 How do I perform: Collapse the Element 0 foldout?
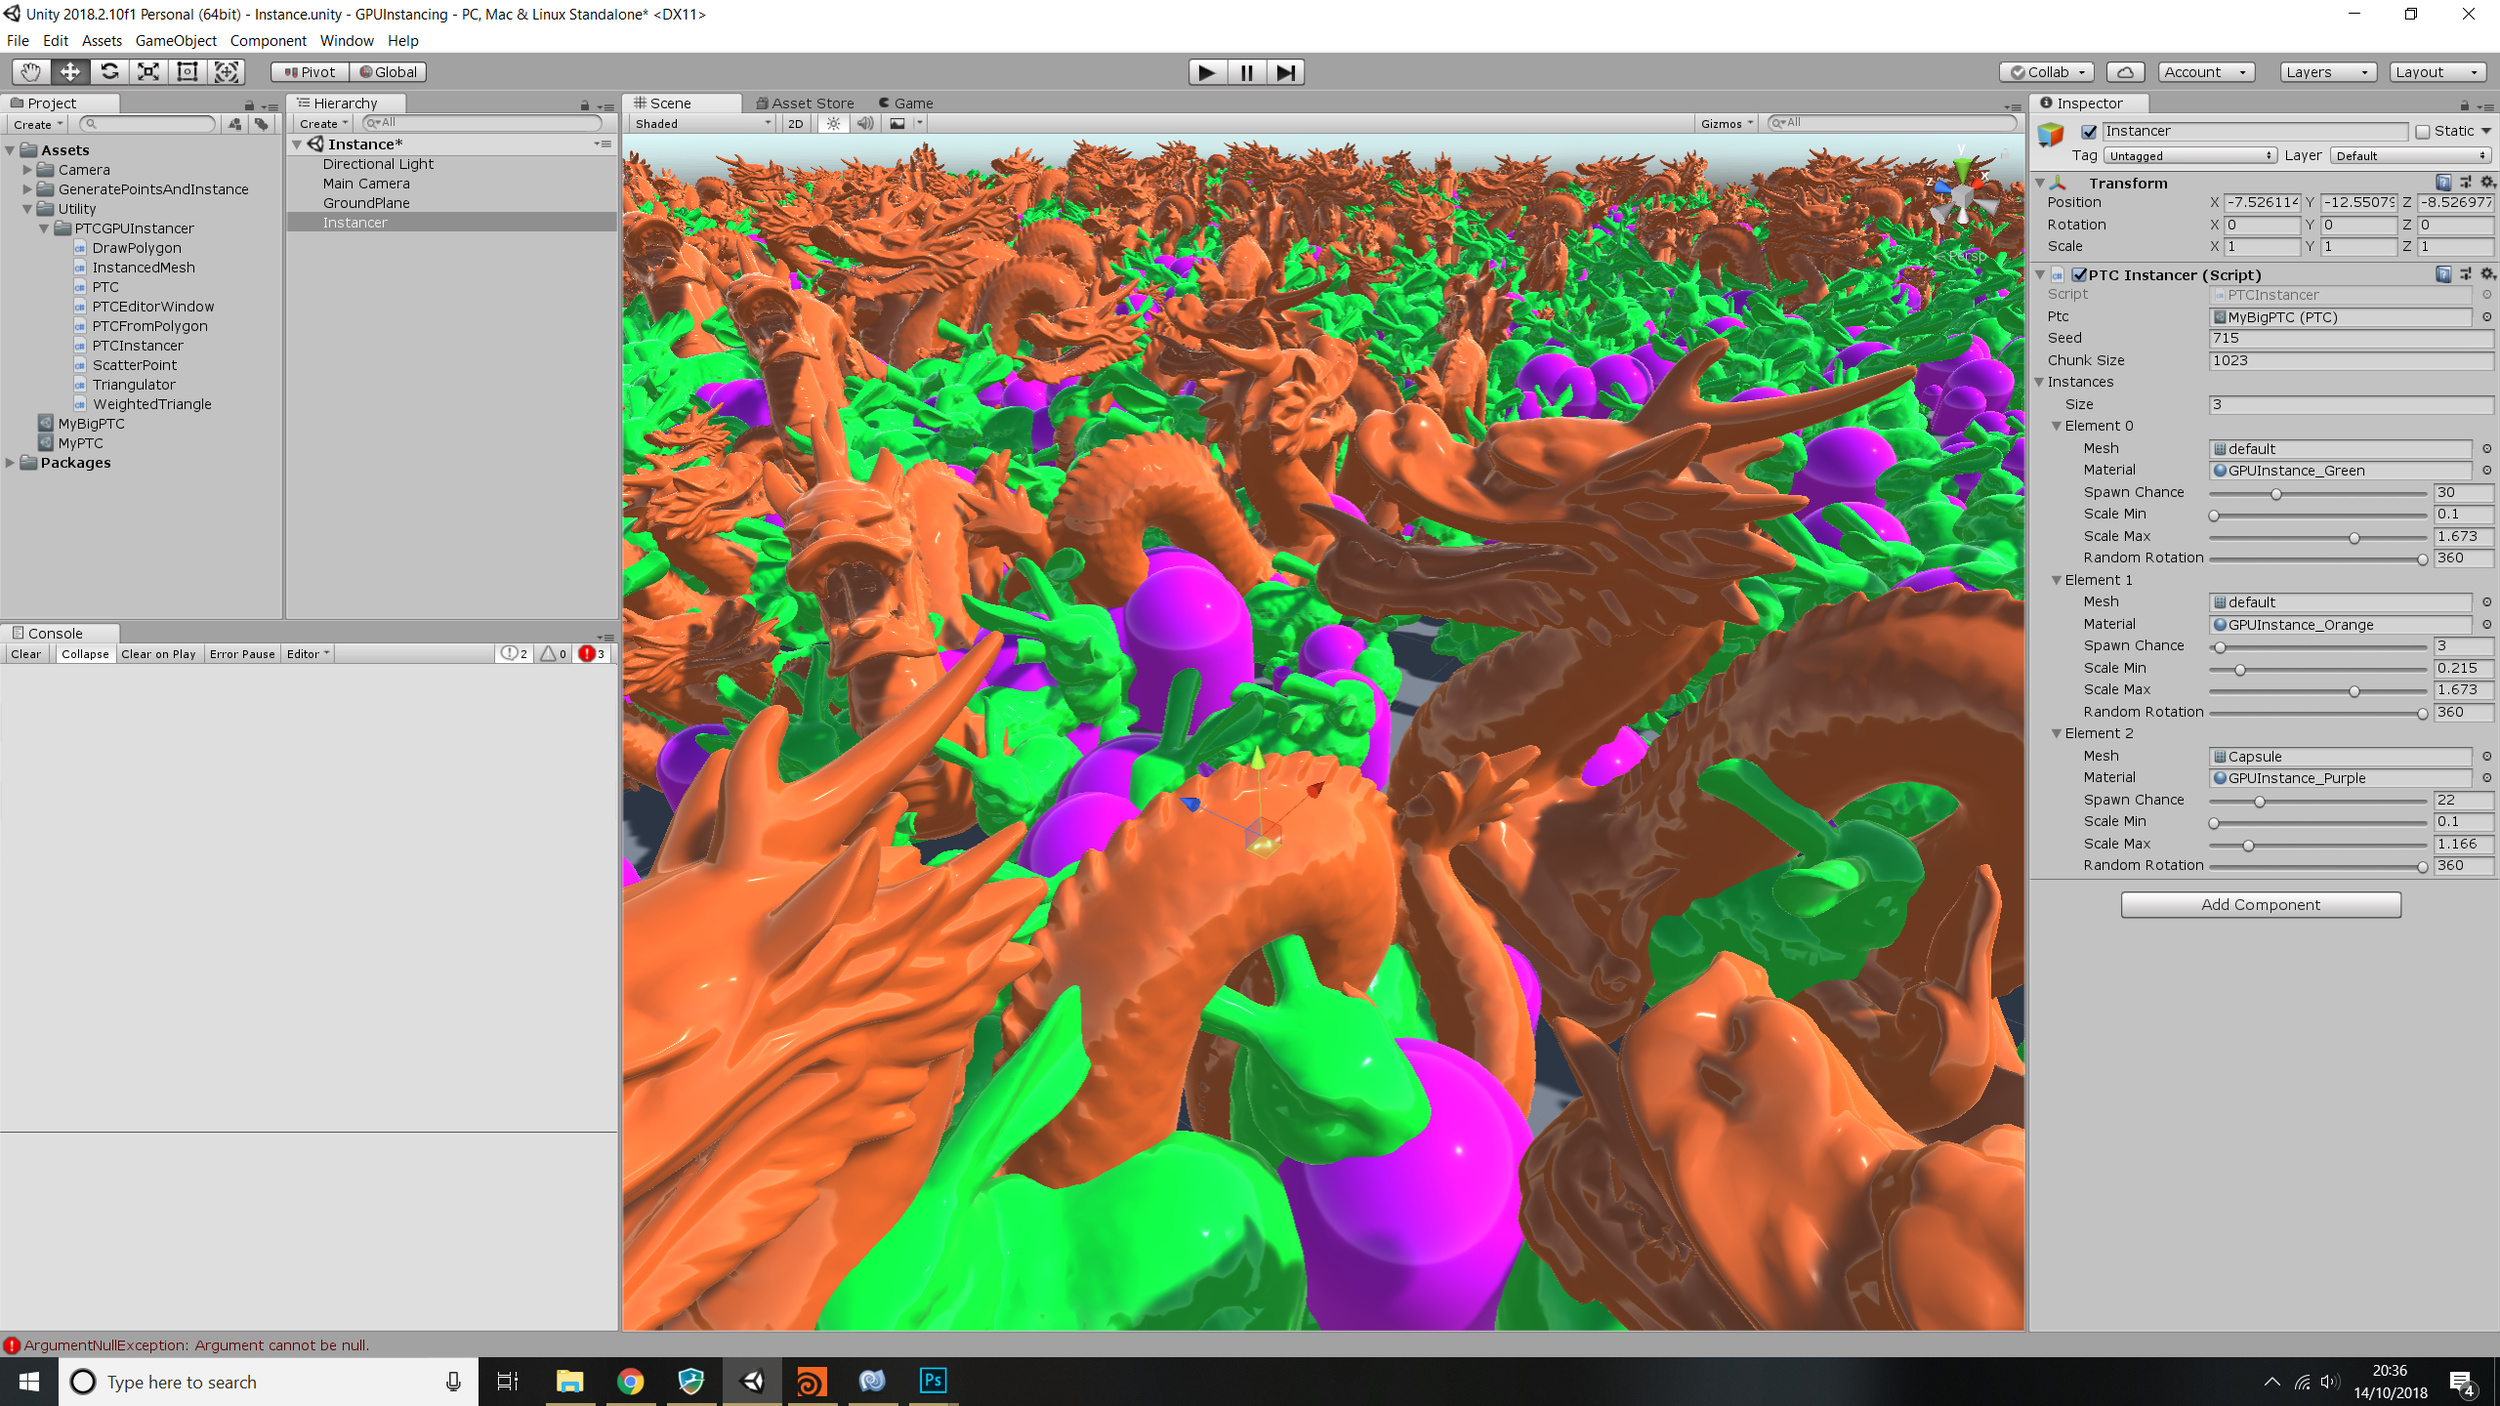click(x=2057, y=426)
